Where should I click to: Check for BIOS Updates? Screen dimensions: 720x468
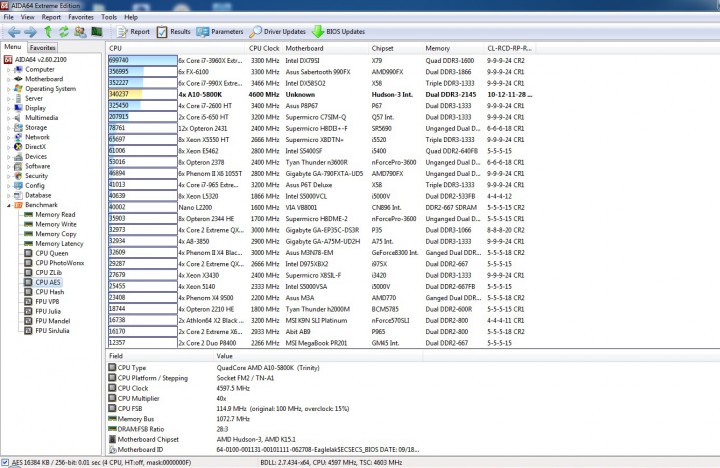pos(338,32)
